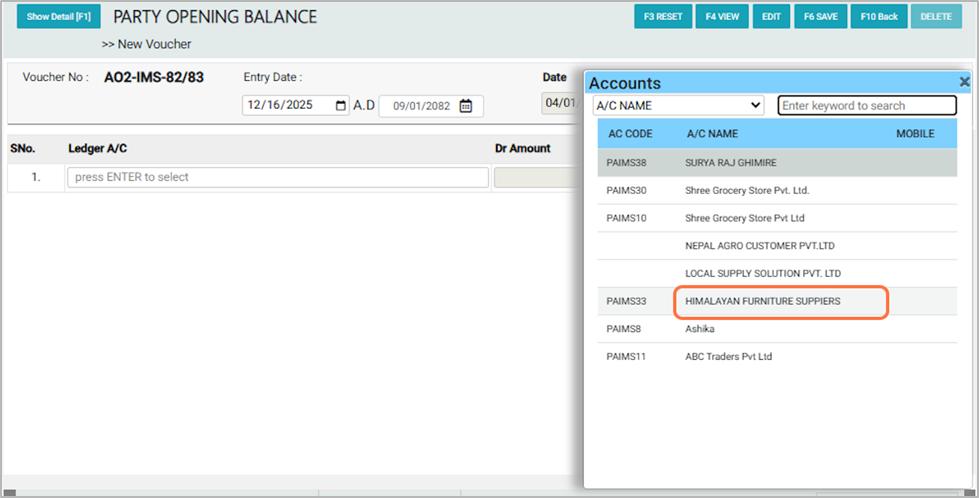The height and width of the screenshot is (498, 979).
Task: Choose LOCAL SUPPLY SOLUTION PVT. LTD
Action: [x=763, y=273]
